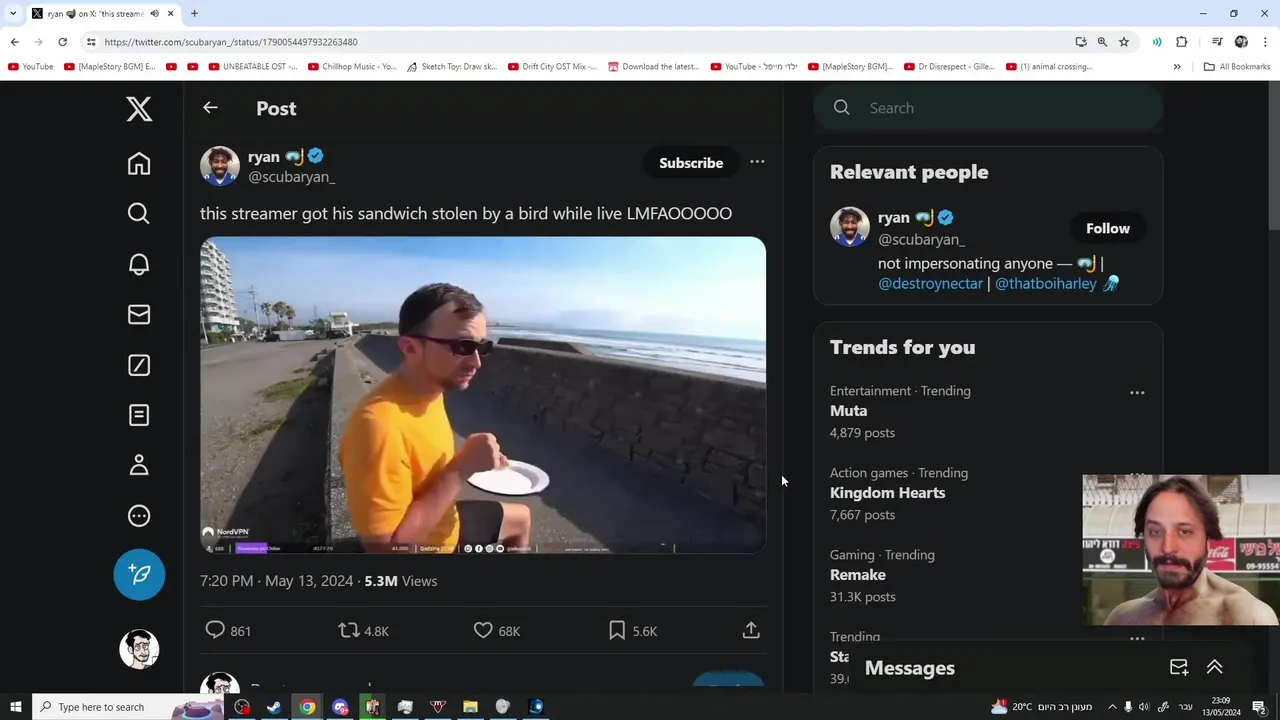1280x720 pixels.
Task: Open the @destroynectar profile link
Action: pyautogui.click(x=930, y=284)
